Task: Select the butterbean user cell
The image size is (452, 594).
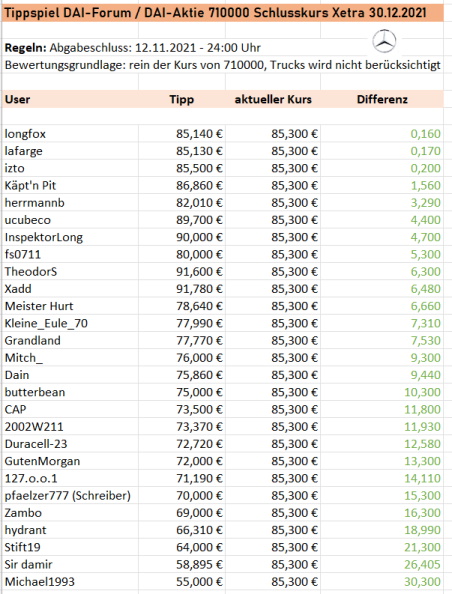Action: point(70,392)
